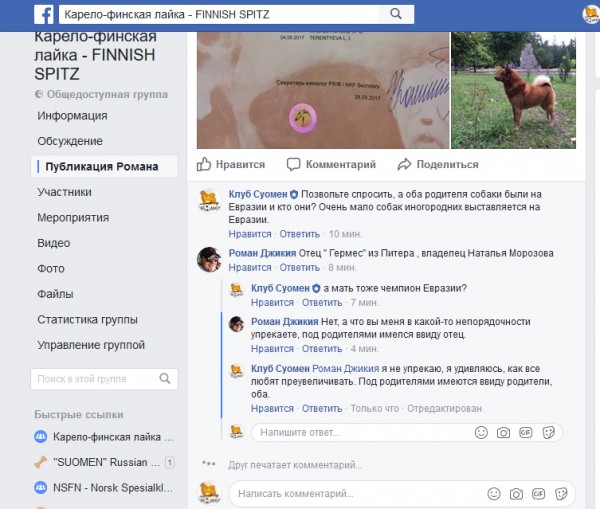600x509 pixels.
Task: Add GIF in main comment field
Action: point(538,494)
